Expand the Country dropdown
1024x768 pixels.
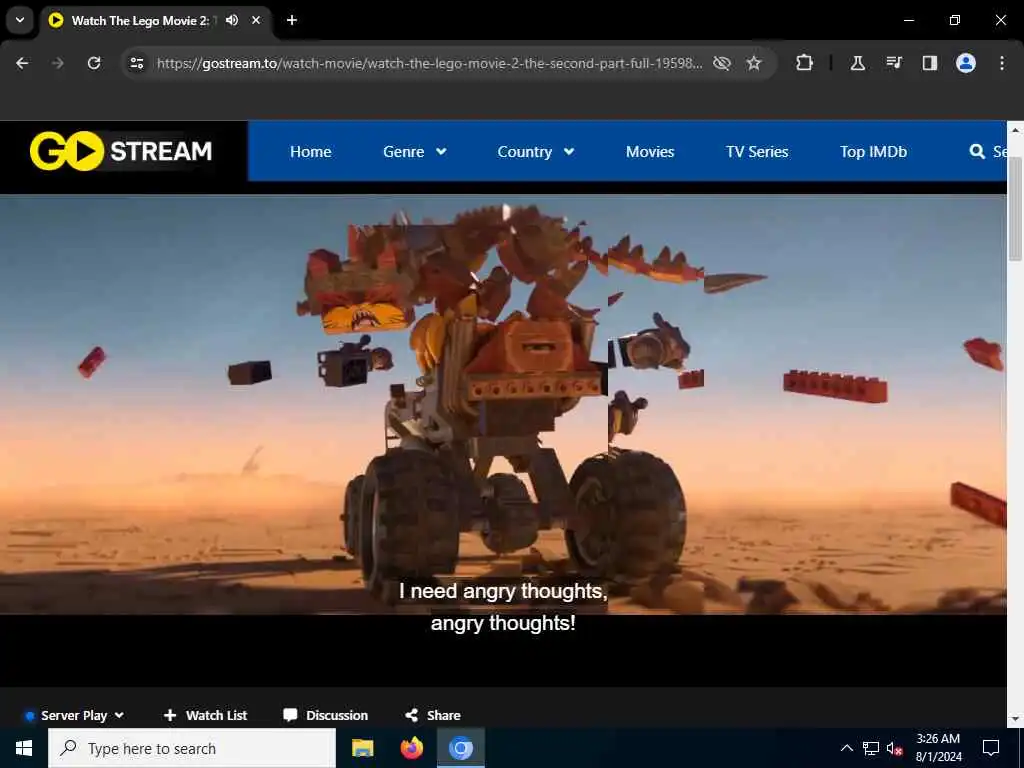click(536, 152)
